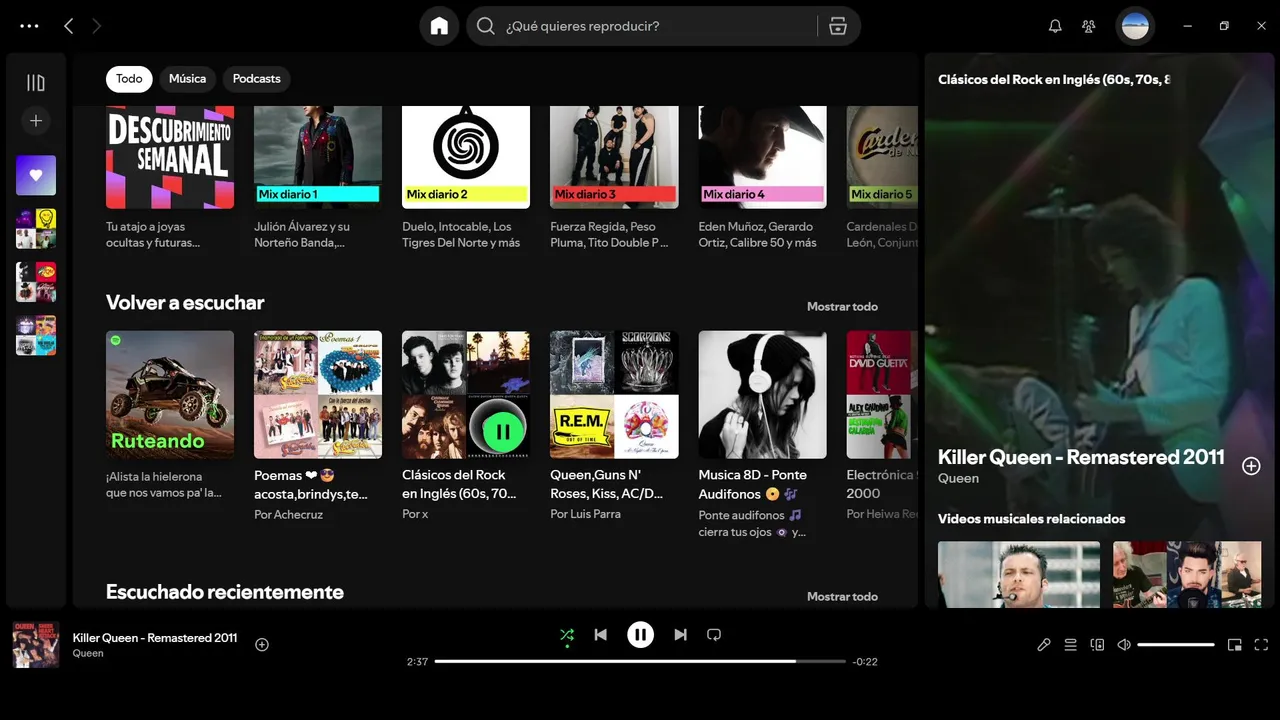The height and width of the screenshot is (720, 1280).
Task: Open Clásicos del Rock header in side panel
Action: coord(1054,80)
